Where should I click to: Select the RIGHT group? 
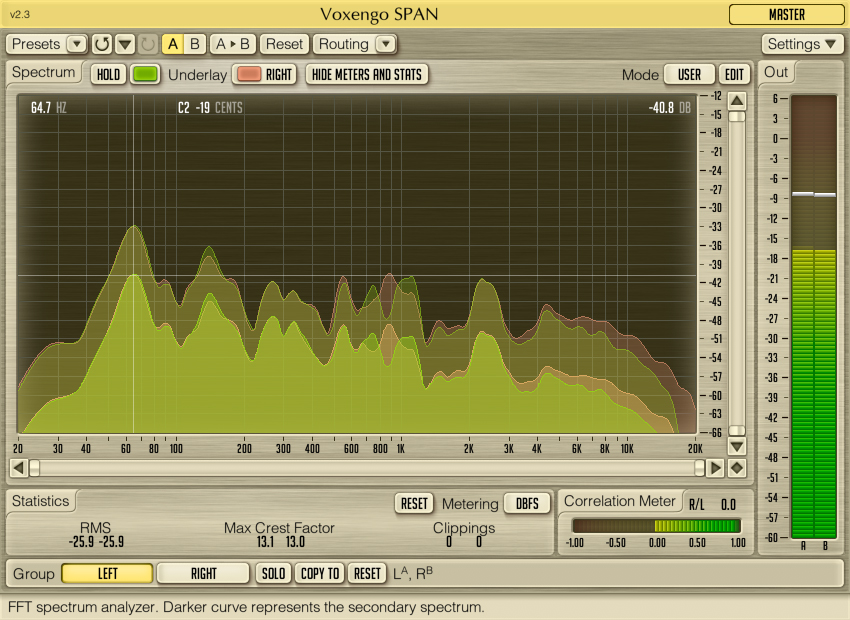coord(203,573)
